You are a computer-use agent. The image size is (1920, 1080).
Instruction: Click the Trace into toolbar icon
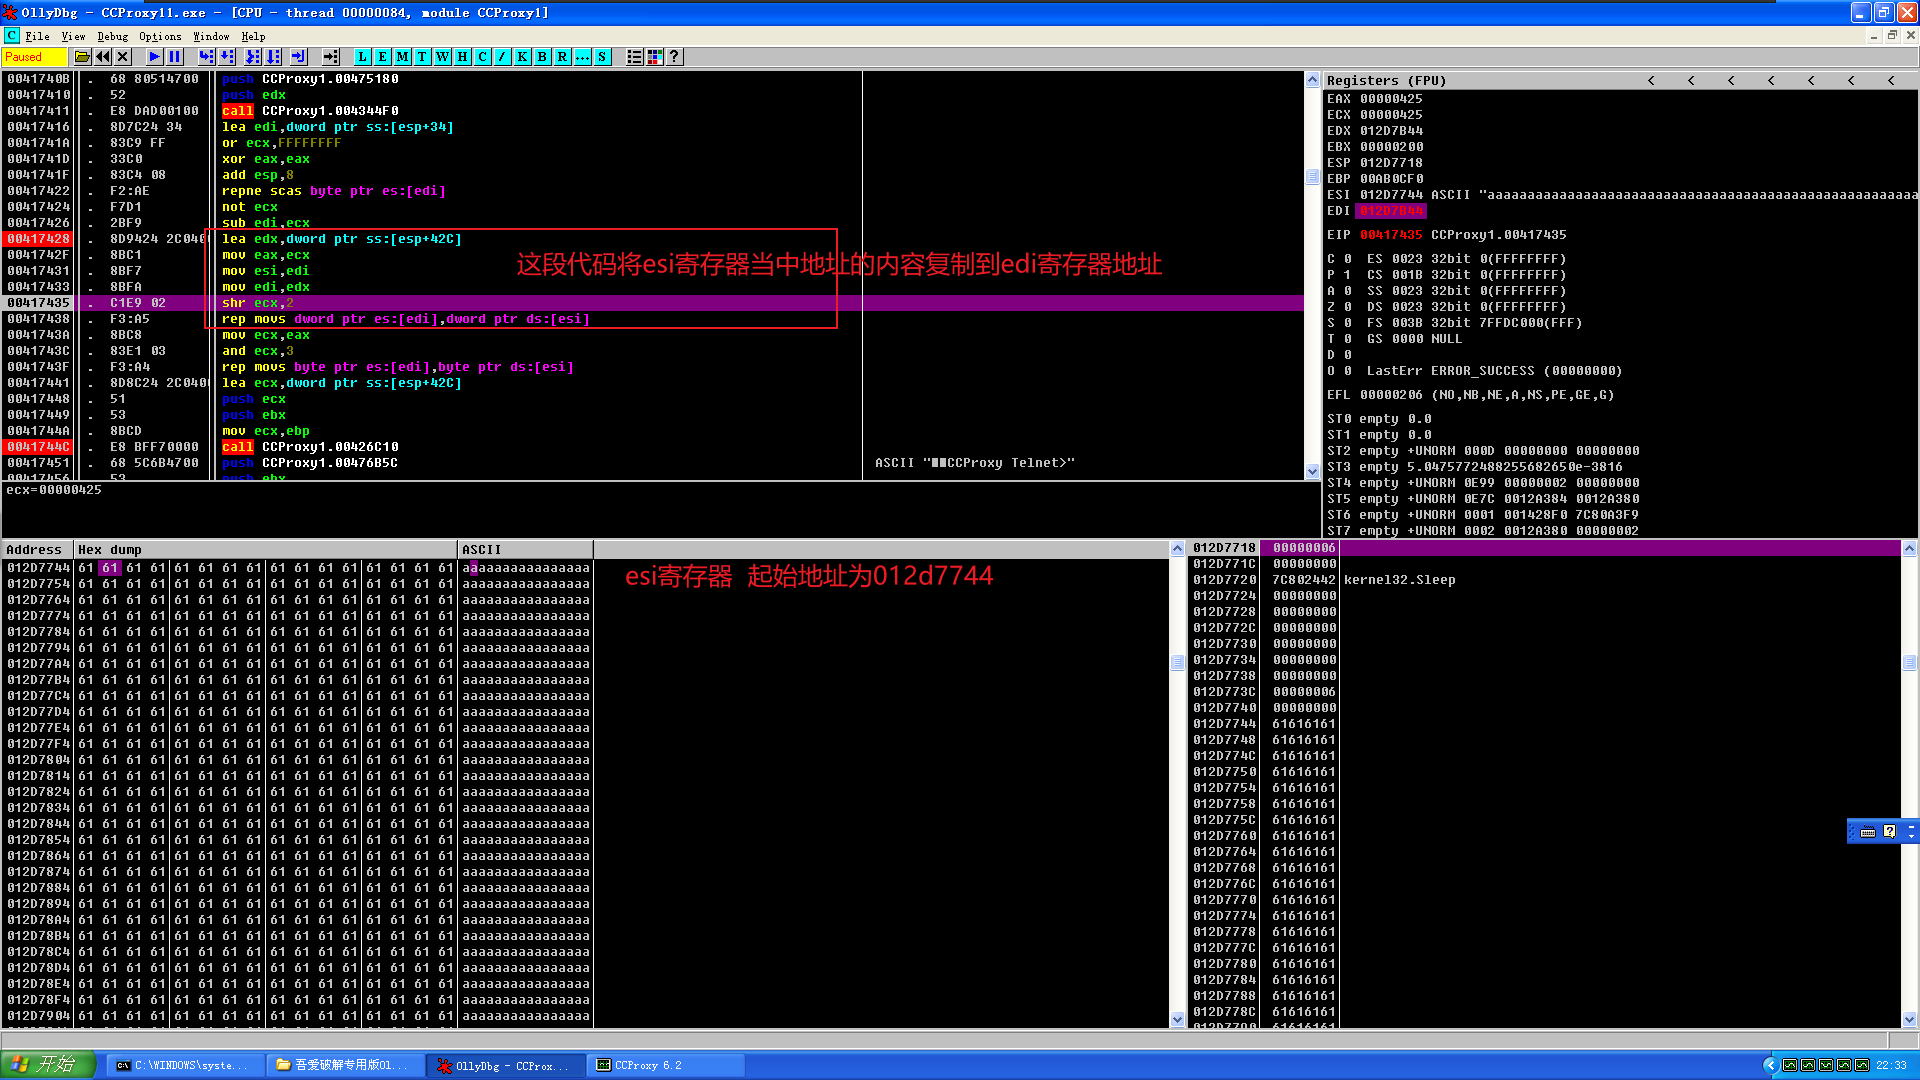coord(252,57)
